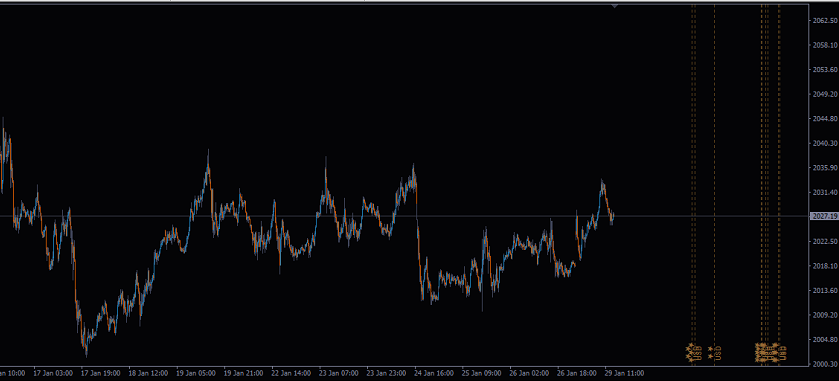Click the 23 Jan 07:00 time label

[338, 372]
